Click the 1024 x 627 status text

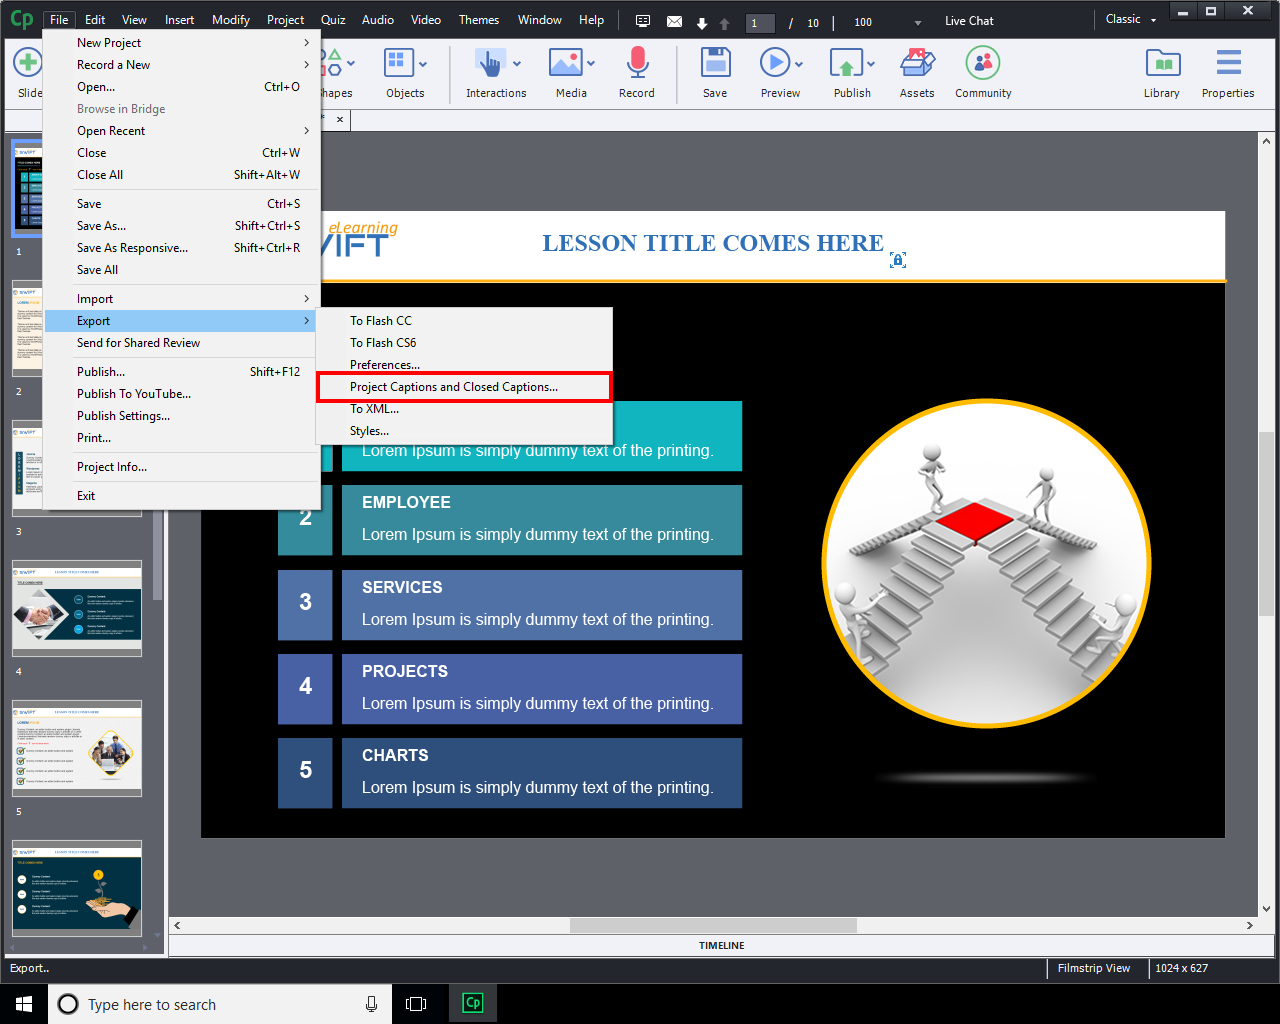click(1182, 968)
